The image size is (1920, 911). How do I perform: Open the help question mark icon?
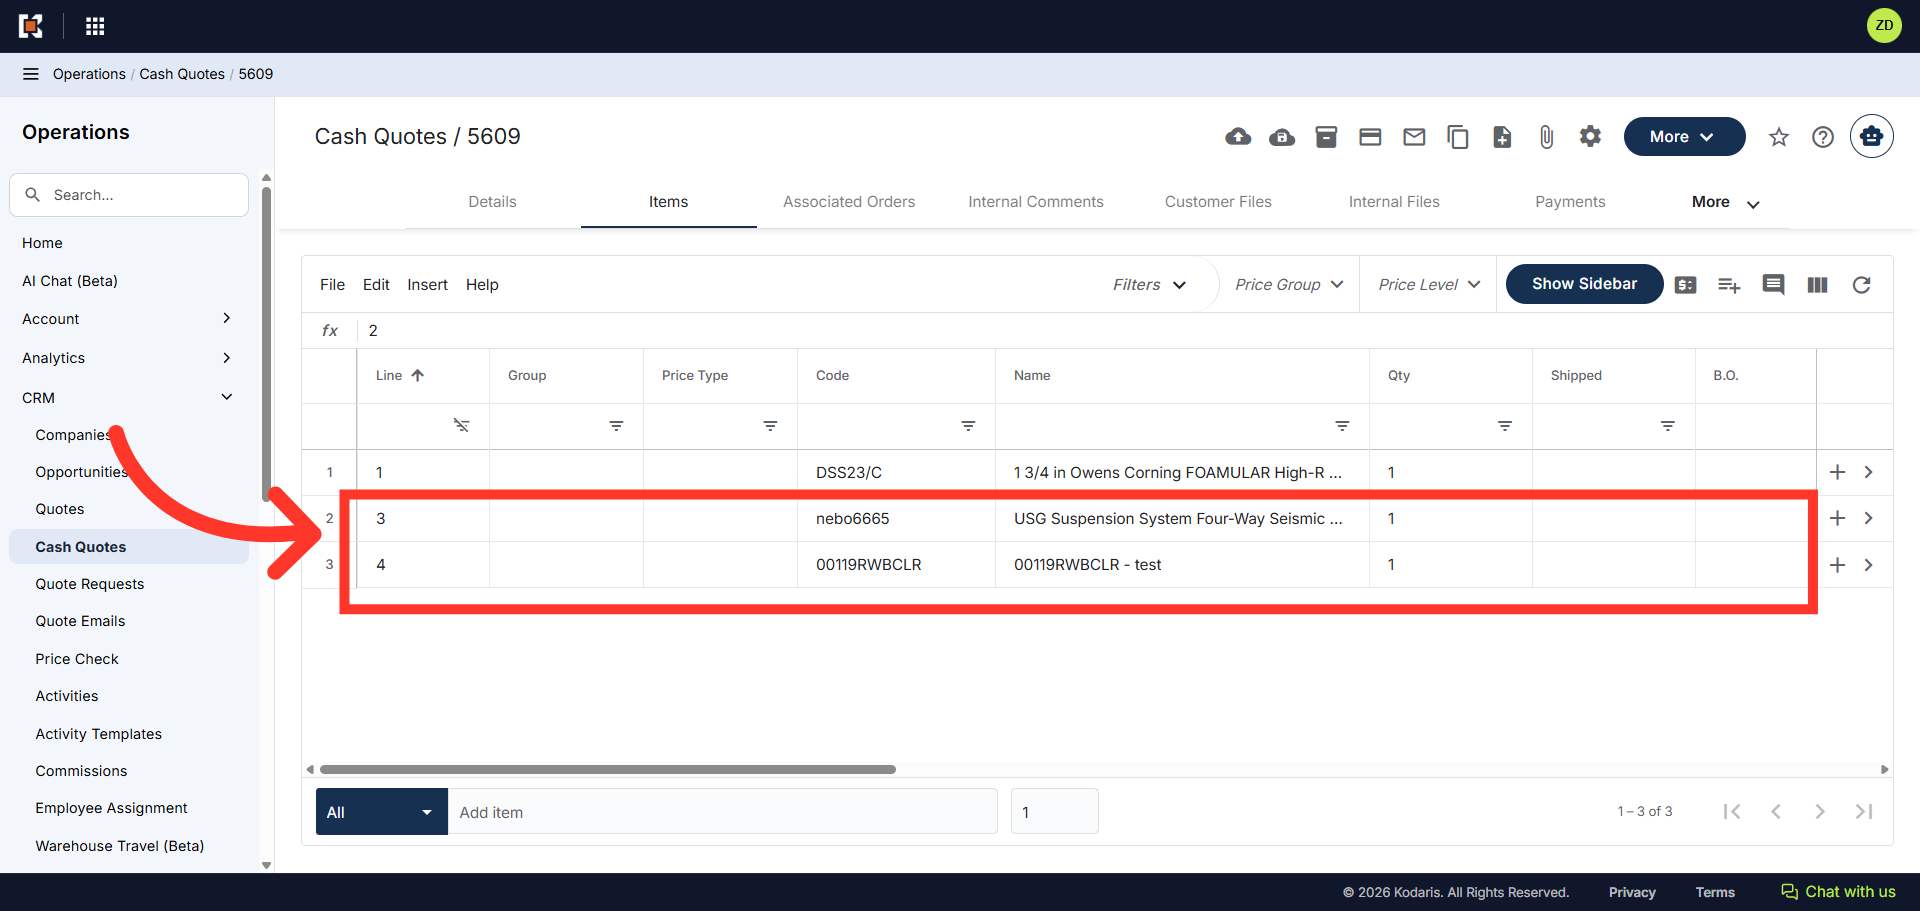pyautogui.click(x=1823, y=137)
